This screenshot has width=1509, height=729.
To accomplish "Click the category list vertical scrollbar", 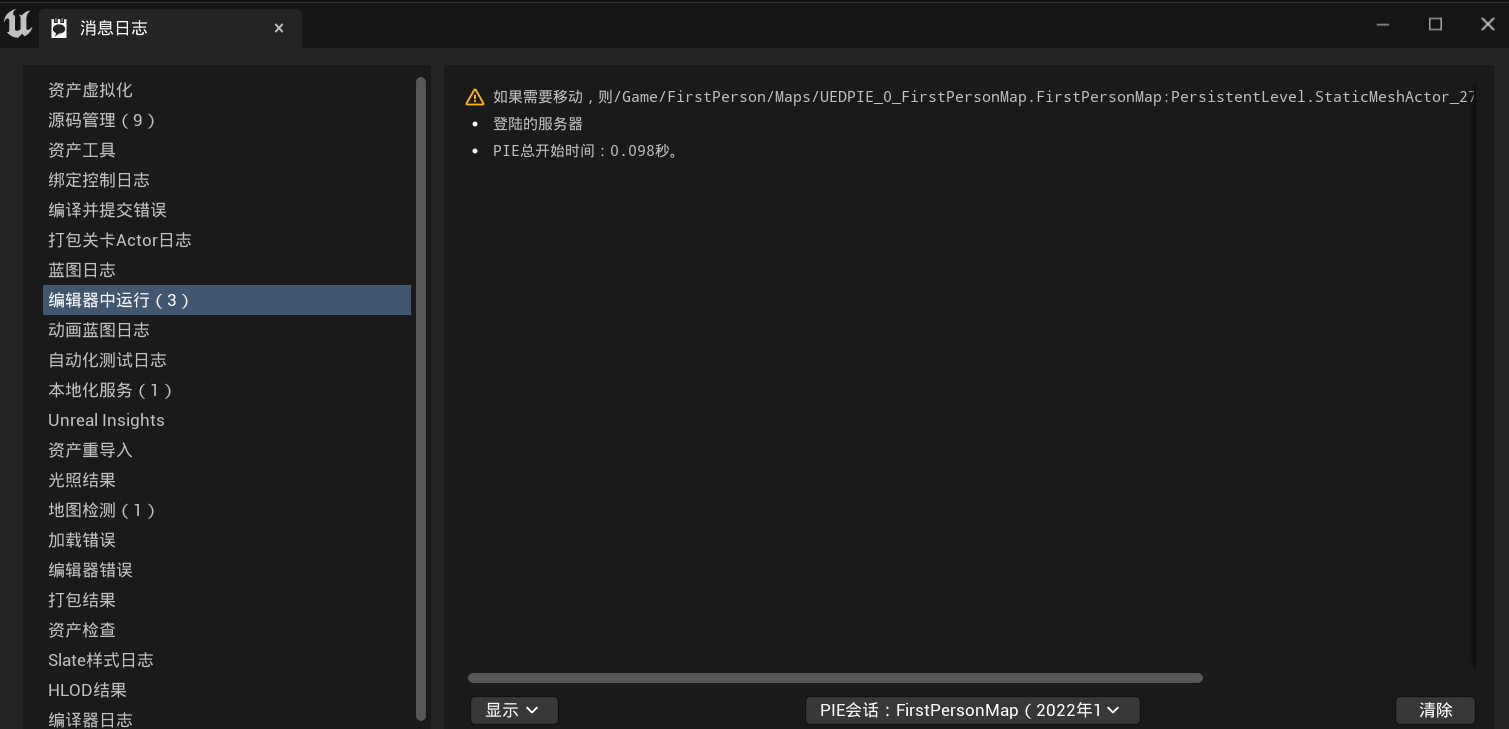I will point(421,399).
